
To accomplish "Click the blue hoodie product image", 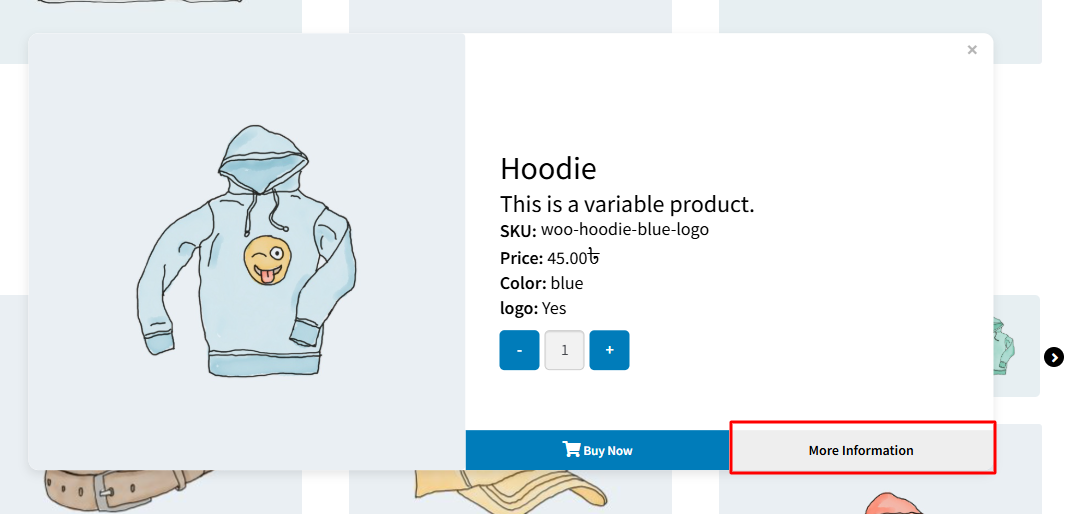I will pyautogui.click(x=246, y=250).
